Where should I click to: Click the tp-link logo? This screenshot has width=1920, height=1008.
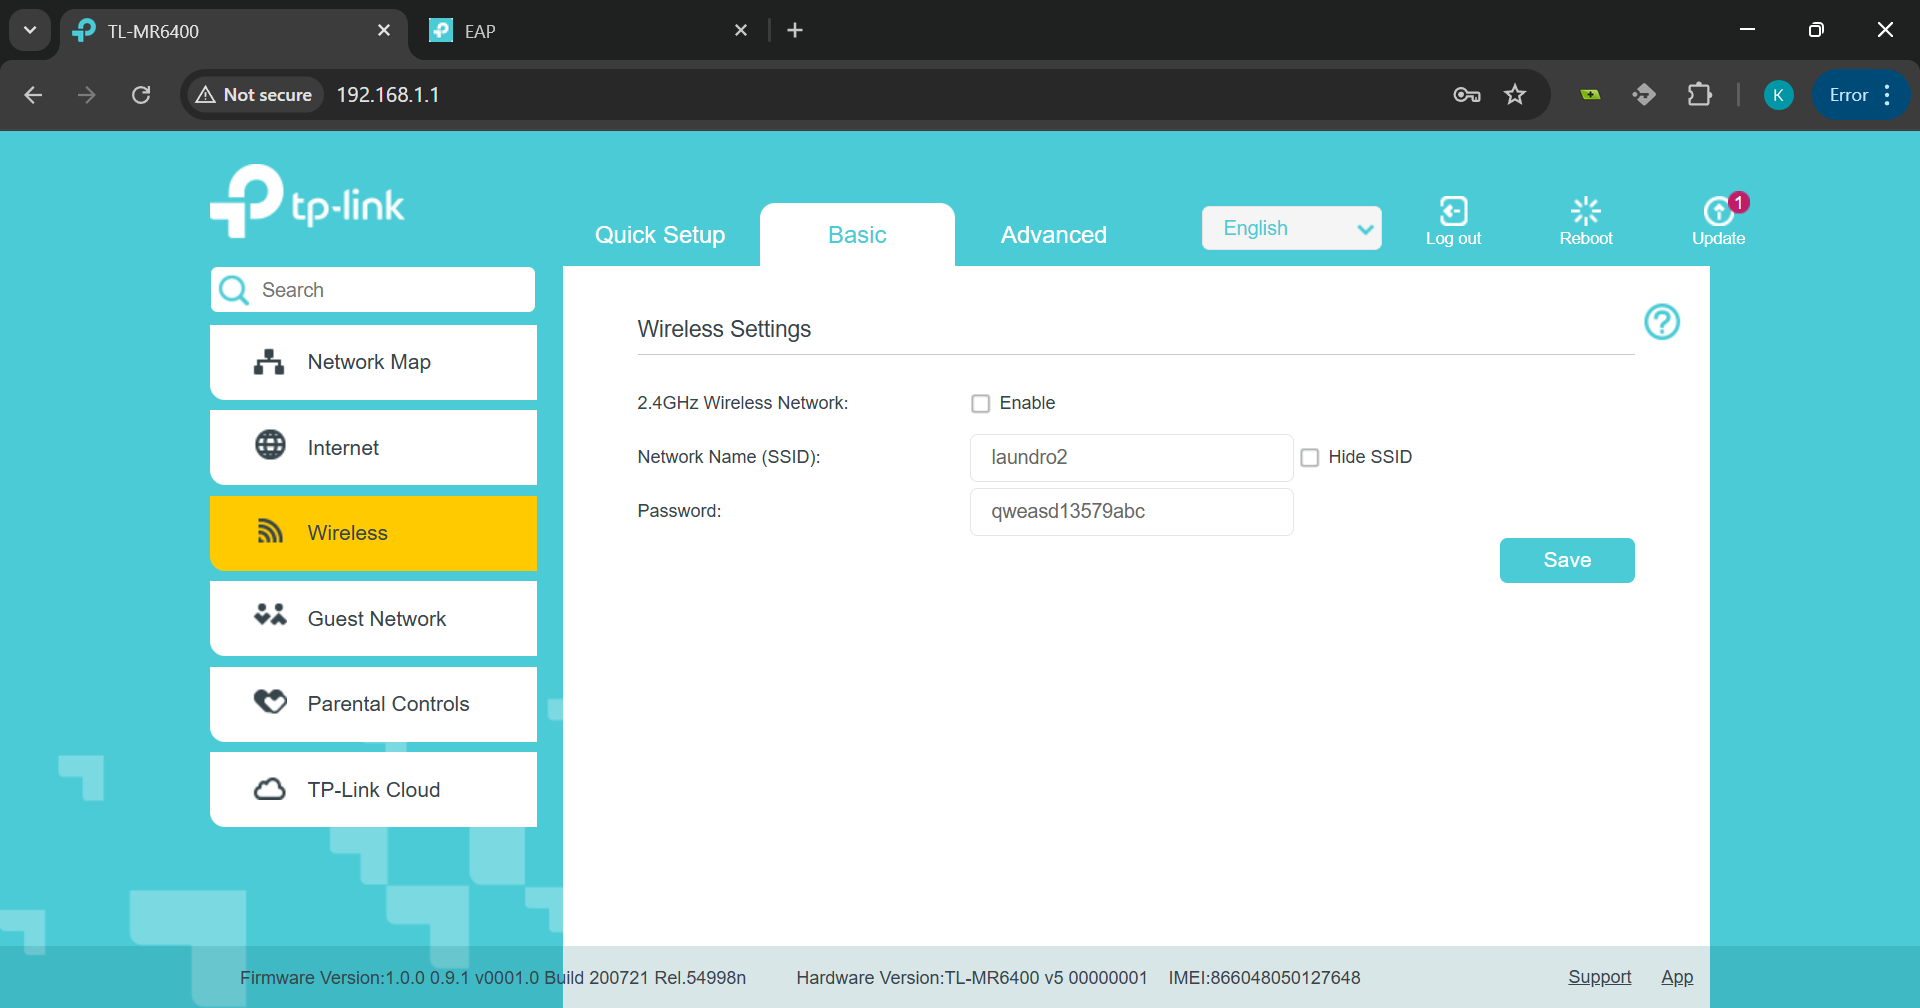[307, 201]
